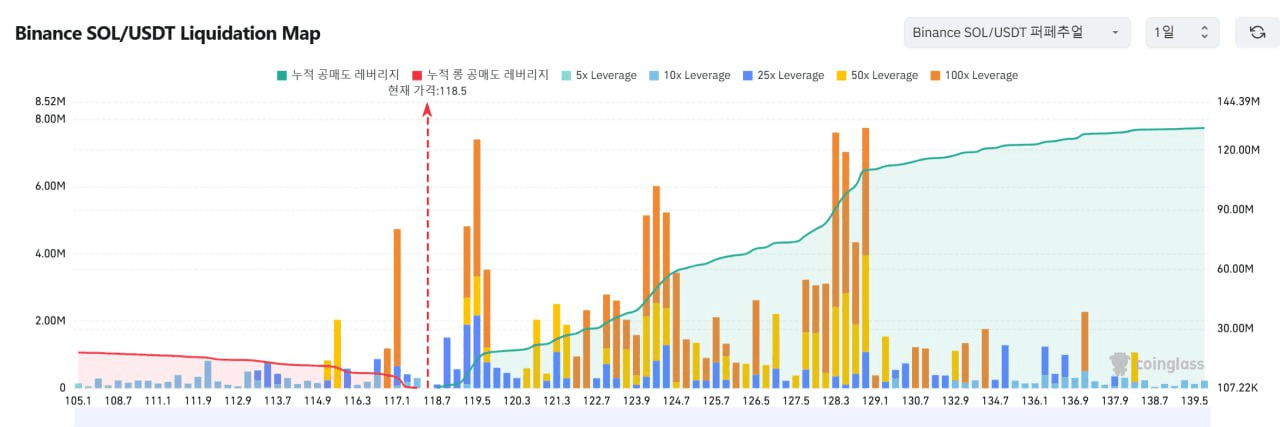1280x427 pixels.
Task: Click the x-axis label 132.9
Action: coord(955,400)
